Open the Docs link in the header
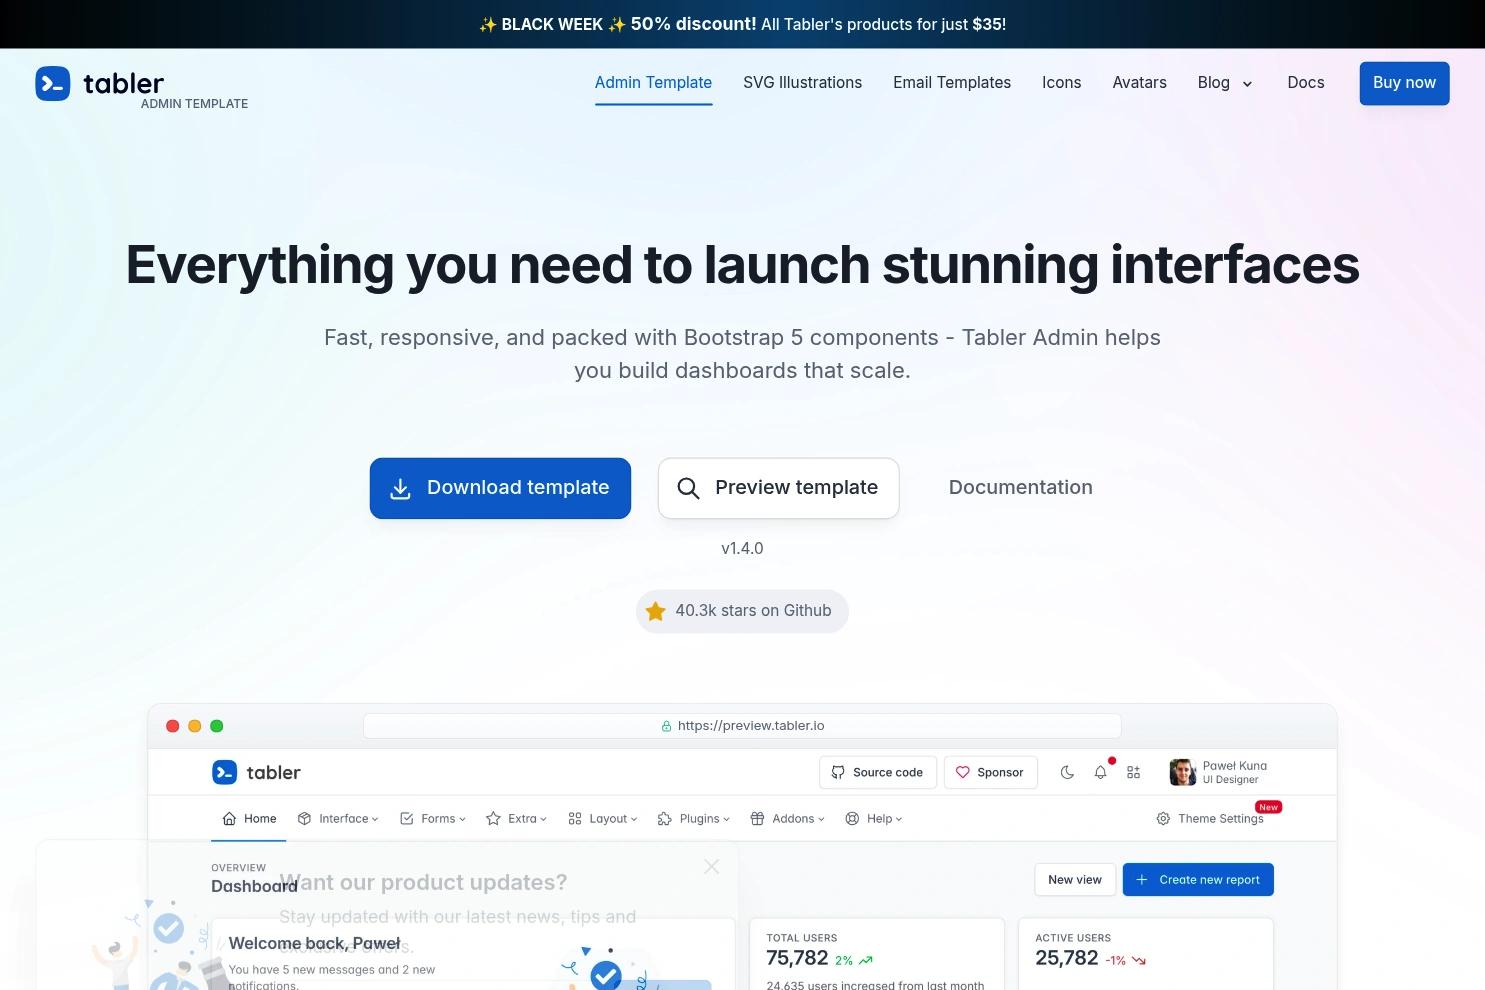The height and width of the screenshot is (990, 1485). (1305, 83)
